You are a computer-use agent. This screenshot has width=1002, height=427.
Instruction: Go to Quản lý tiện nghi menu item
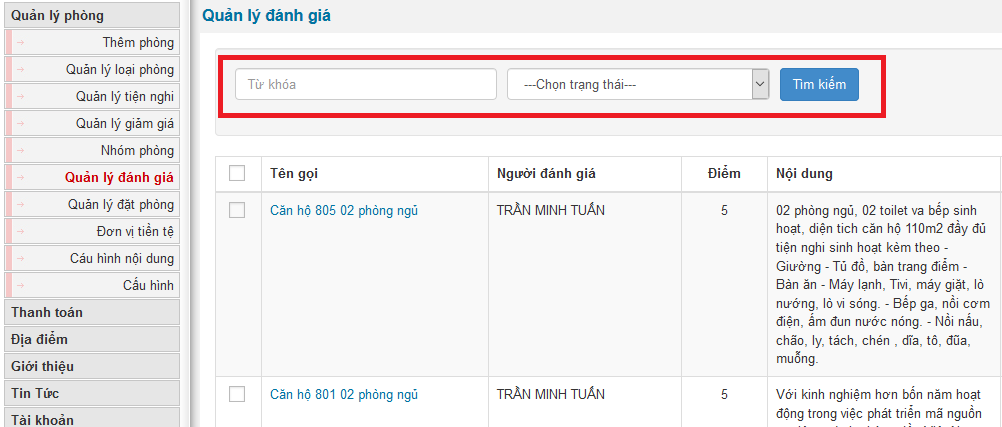click(125, 97)
